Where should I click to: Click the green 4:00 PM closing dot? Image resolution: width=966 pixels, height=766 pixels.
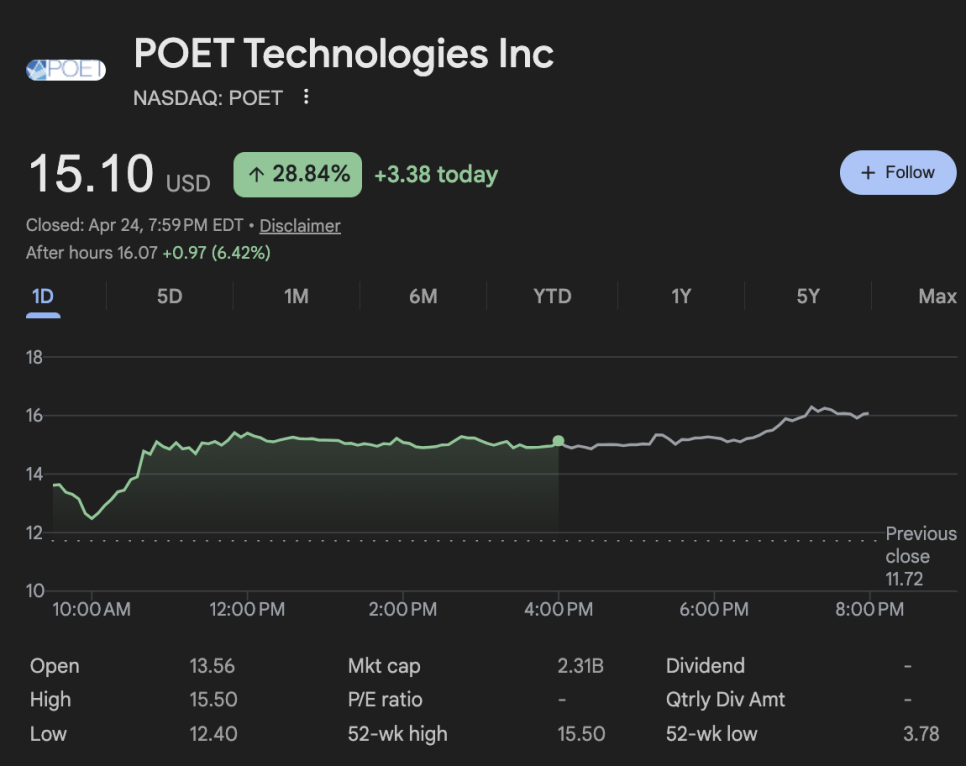(x=558, y=441)
